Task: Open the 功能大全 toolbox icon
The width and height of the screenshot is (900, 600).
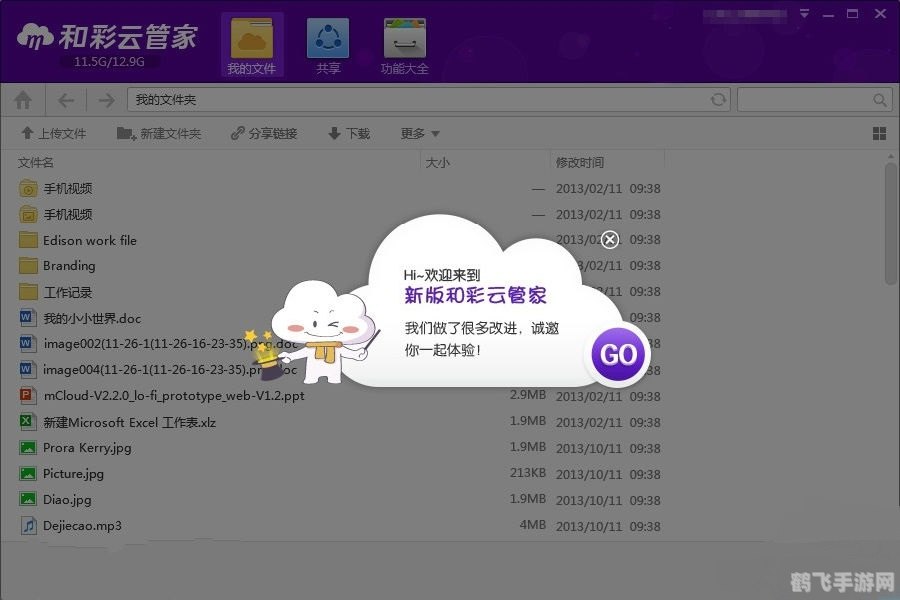Action: 404,40
